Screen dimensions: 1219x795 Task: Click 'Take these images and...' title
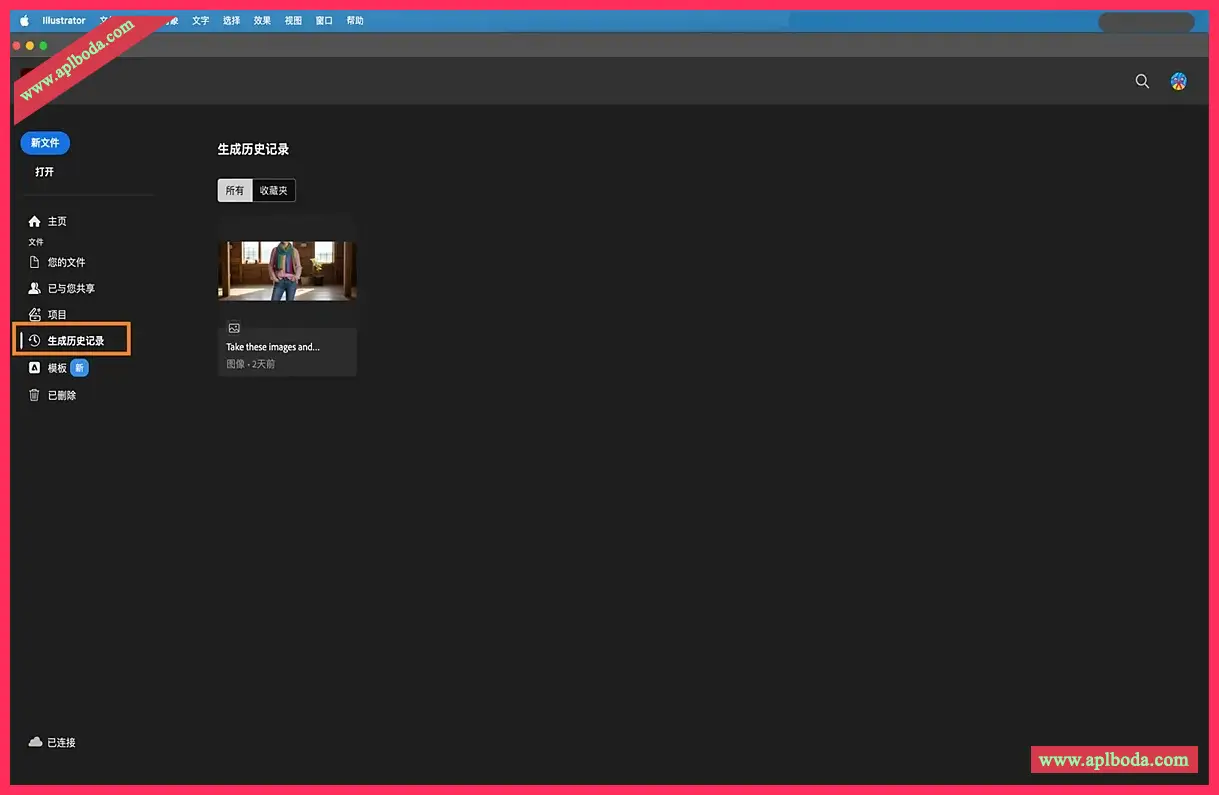pos(273,347)
